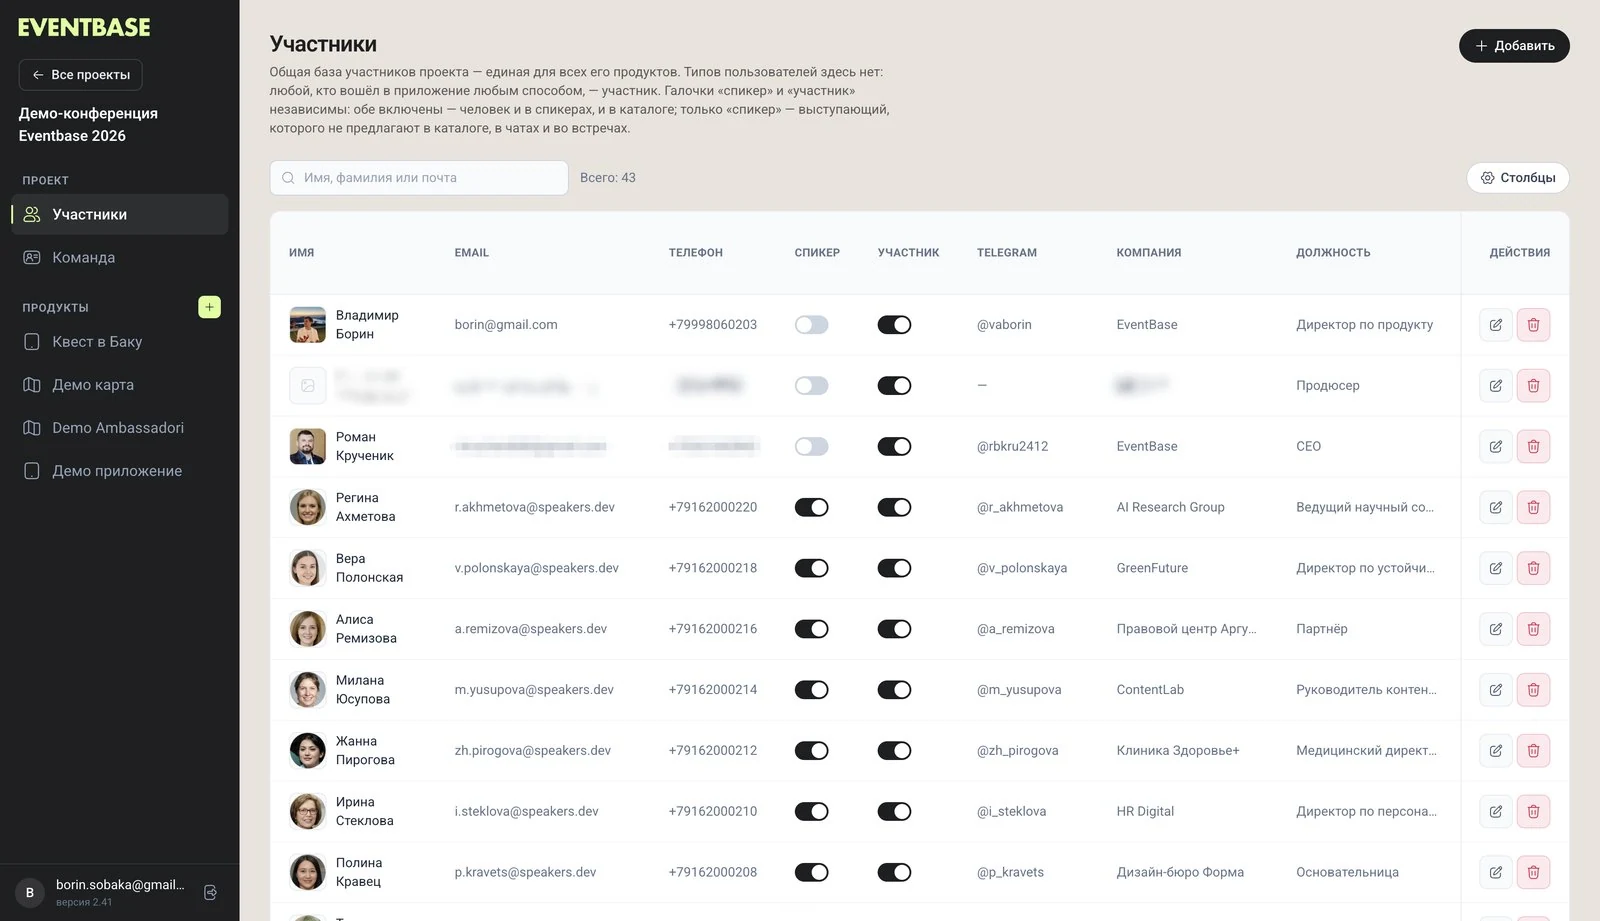The height and width of the screenshot is (921, 1600).
Task: Open Demo Ambassadori product
Action: click(120, 428)
